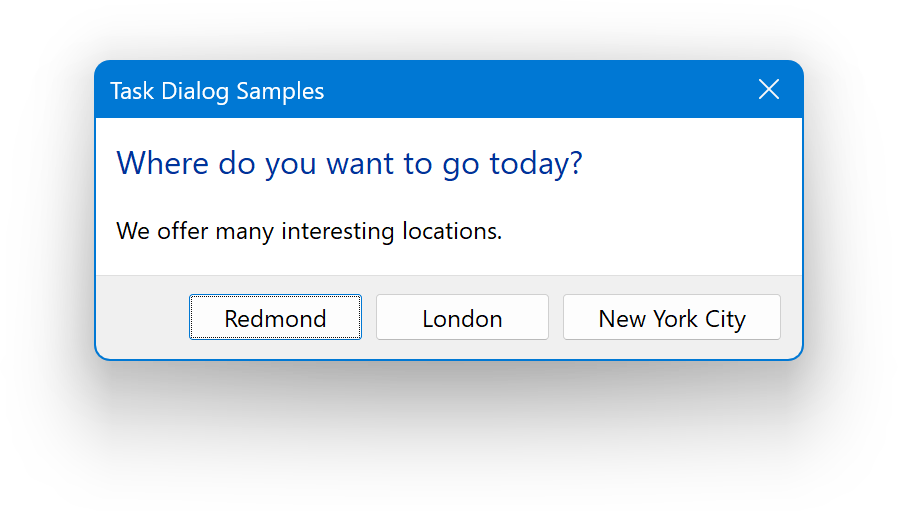Close the Task Dialog Samples window
The height and width of the screenshot is (511, 898).
point(768,90)
